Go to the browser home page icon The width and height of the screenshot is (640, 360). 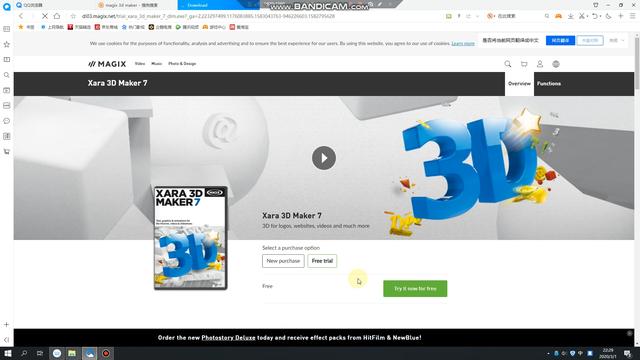click(x=57, y=16)
